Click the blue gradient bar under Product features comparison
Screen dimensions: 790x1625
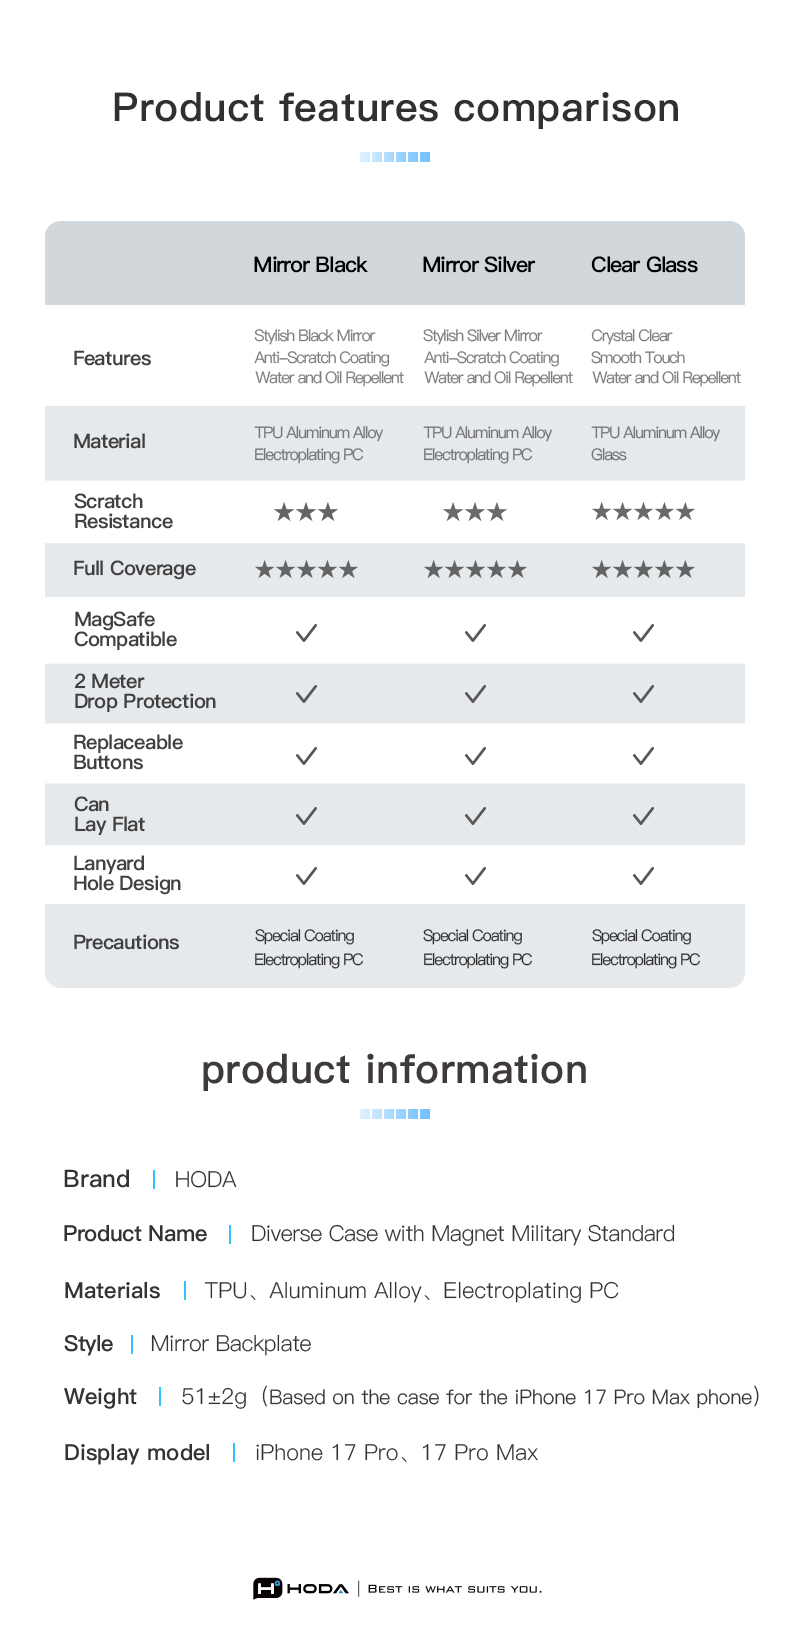pyautogui.click(x=395, y=157)
